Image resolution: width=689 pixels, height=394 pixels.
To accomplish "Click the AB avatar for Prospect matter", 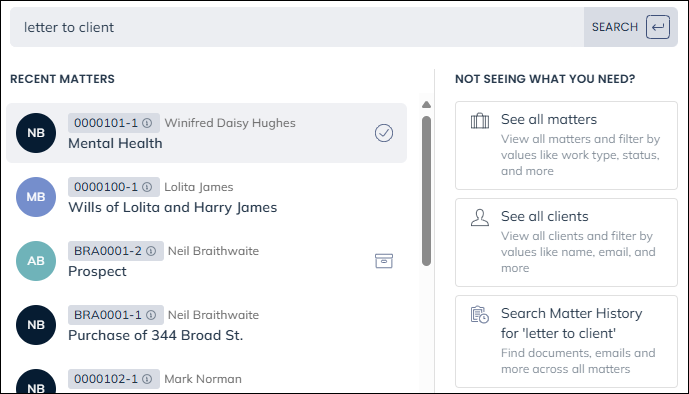I will 36,261.
